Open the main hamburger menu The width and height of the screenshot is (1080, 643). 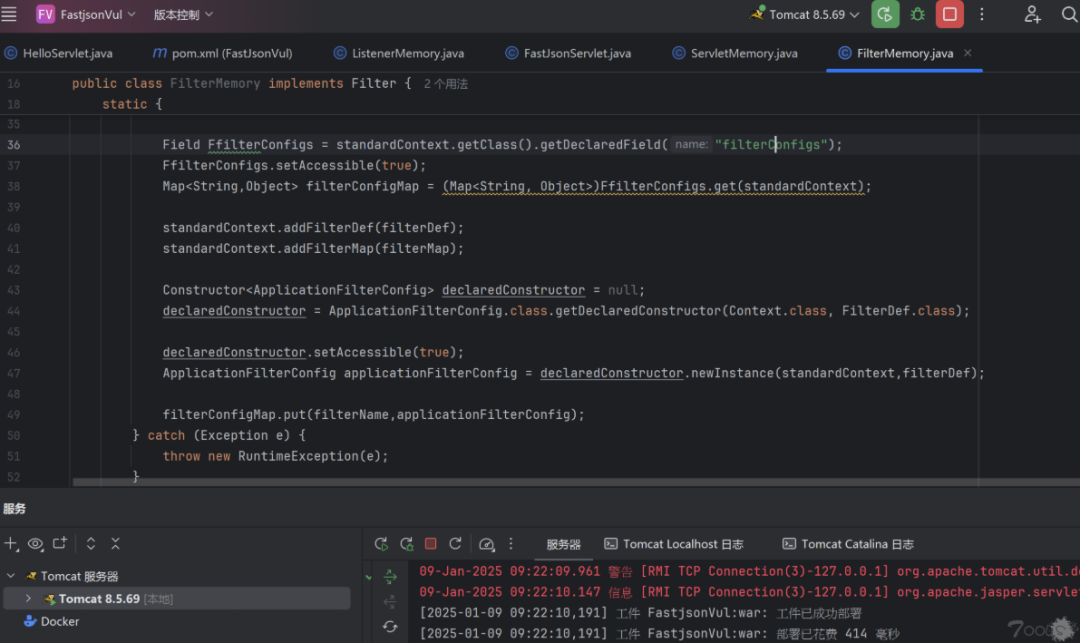coord(9,14)
